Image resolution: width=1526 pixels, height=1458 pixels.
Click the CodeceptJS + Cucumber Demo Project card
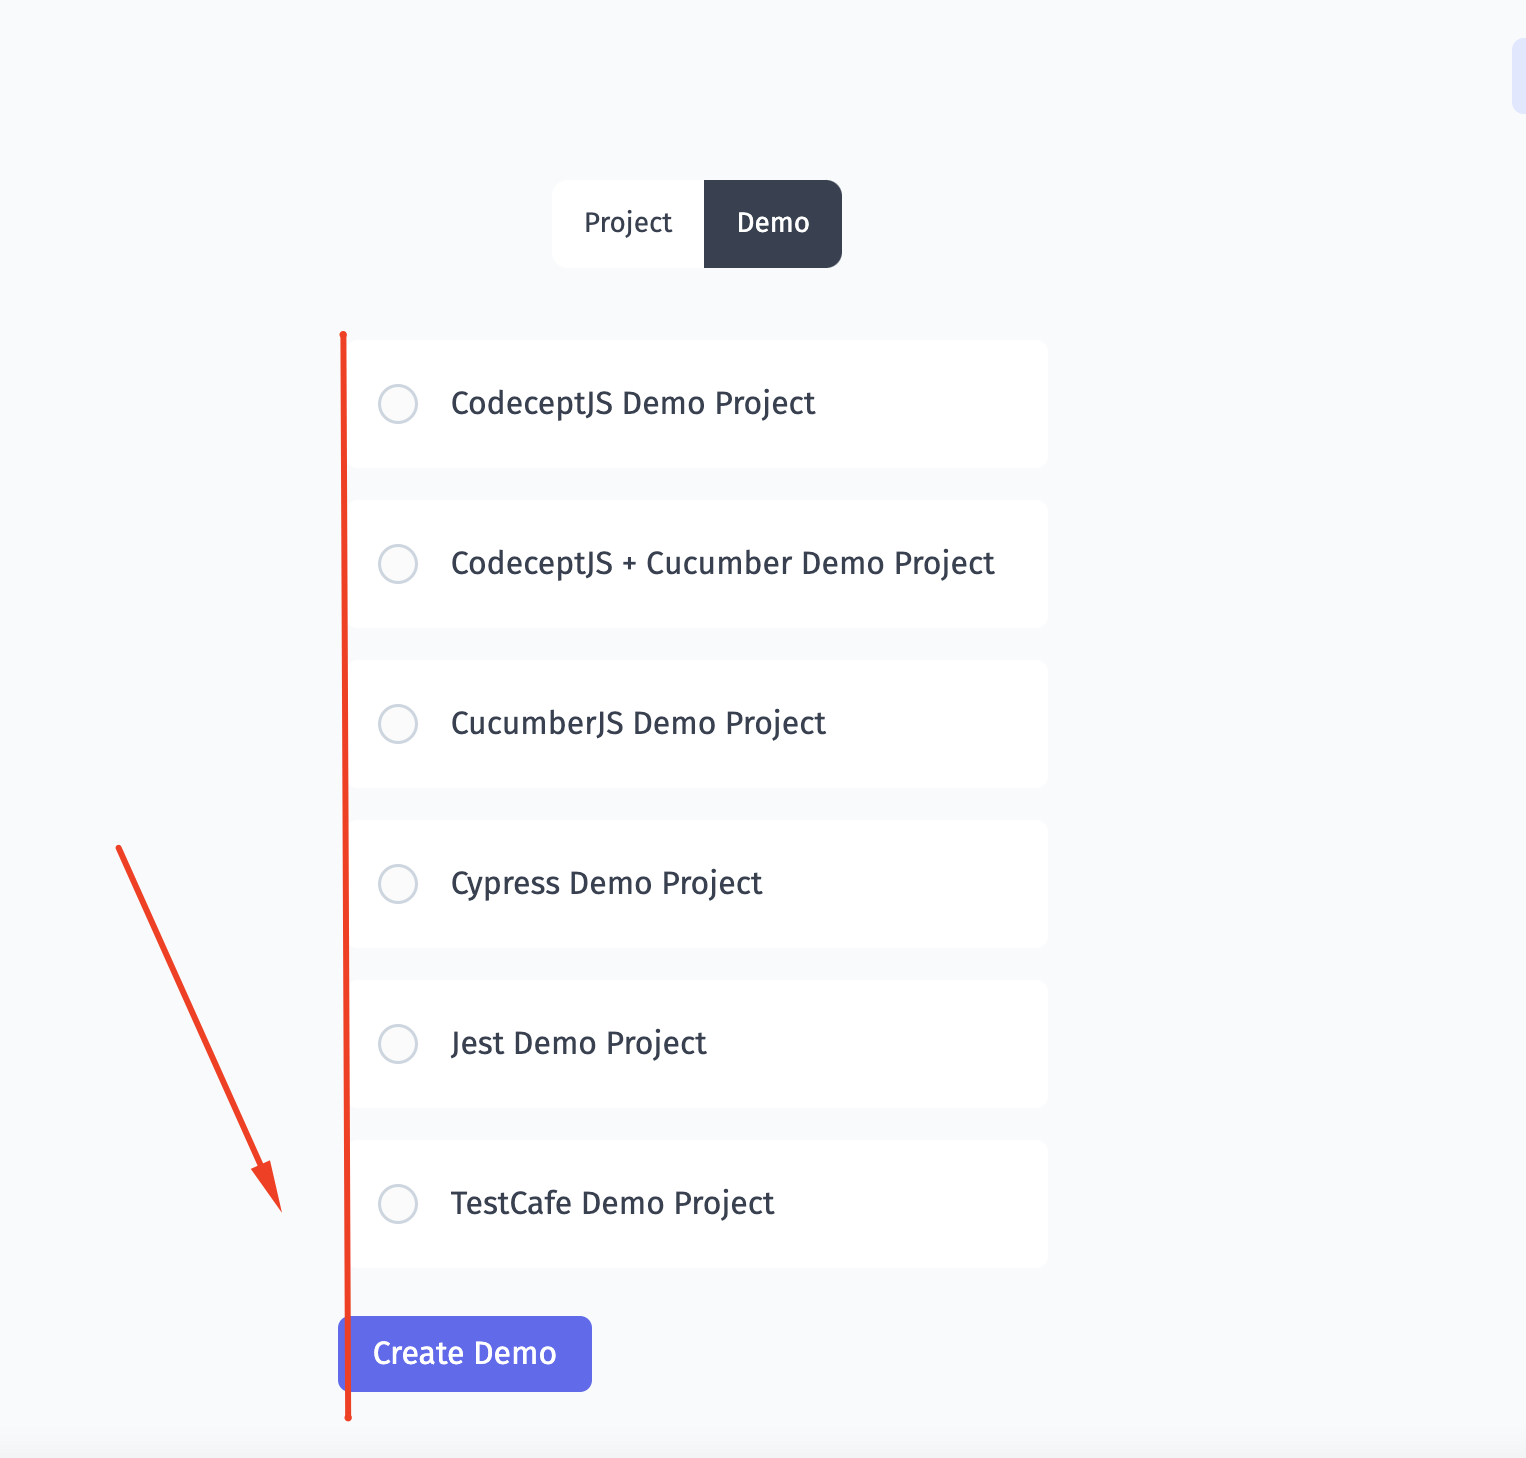pos(722,563)
